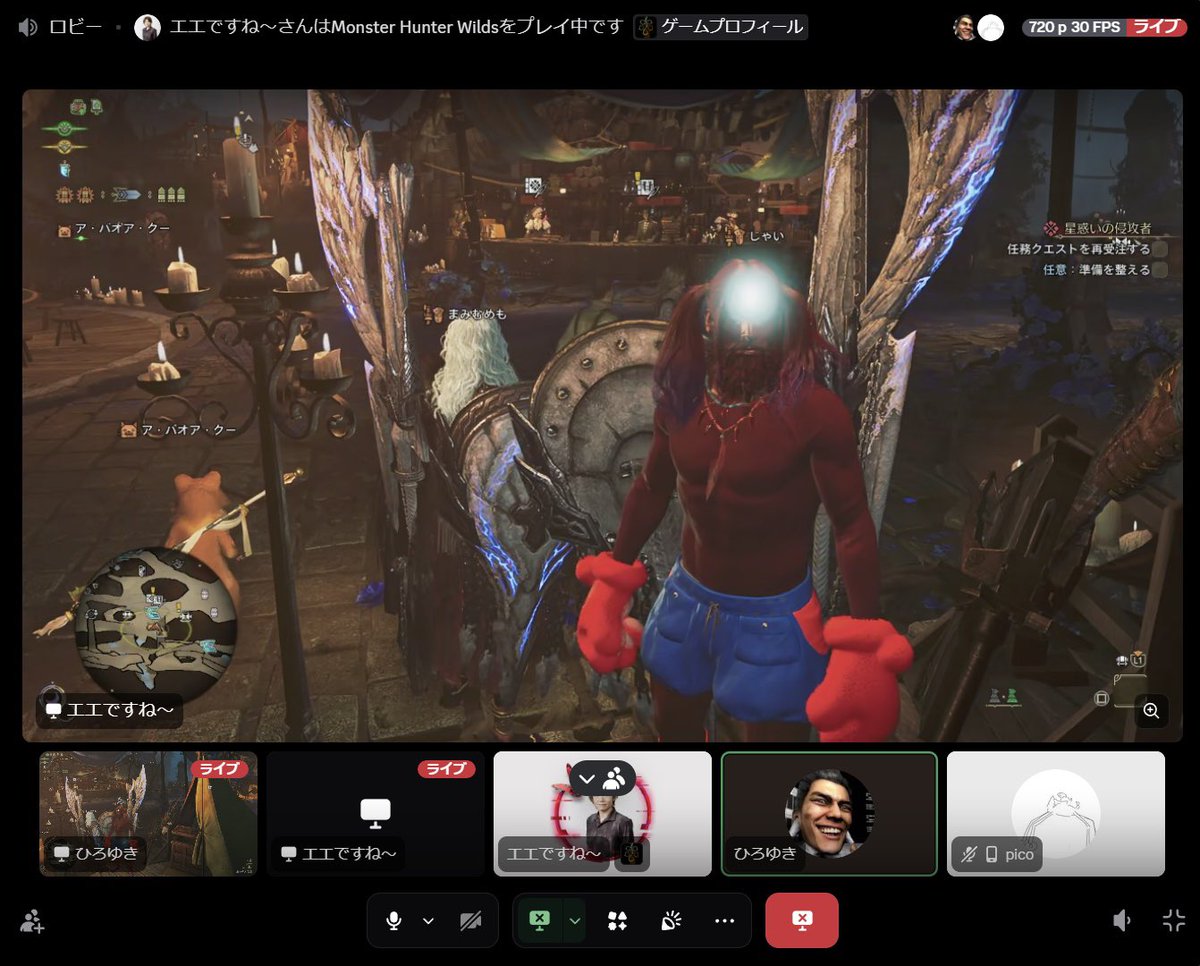The image size is (1200, 966).
Task: Click the ひろゆき name label on the stream thumbnail
Action: tap(98, 853)
